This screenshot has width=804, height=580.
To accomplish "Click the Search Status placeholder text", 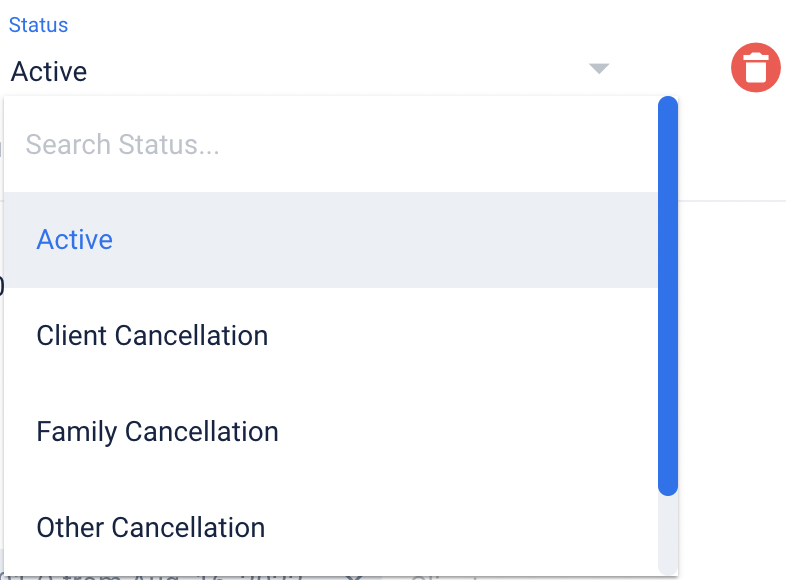I will (123, 144).
